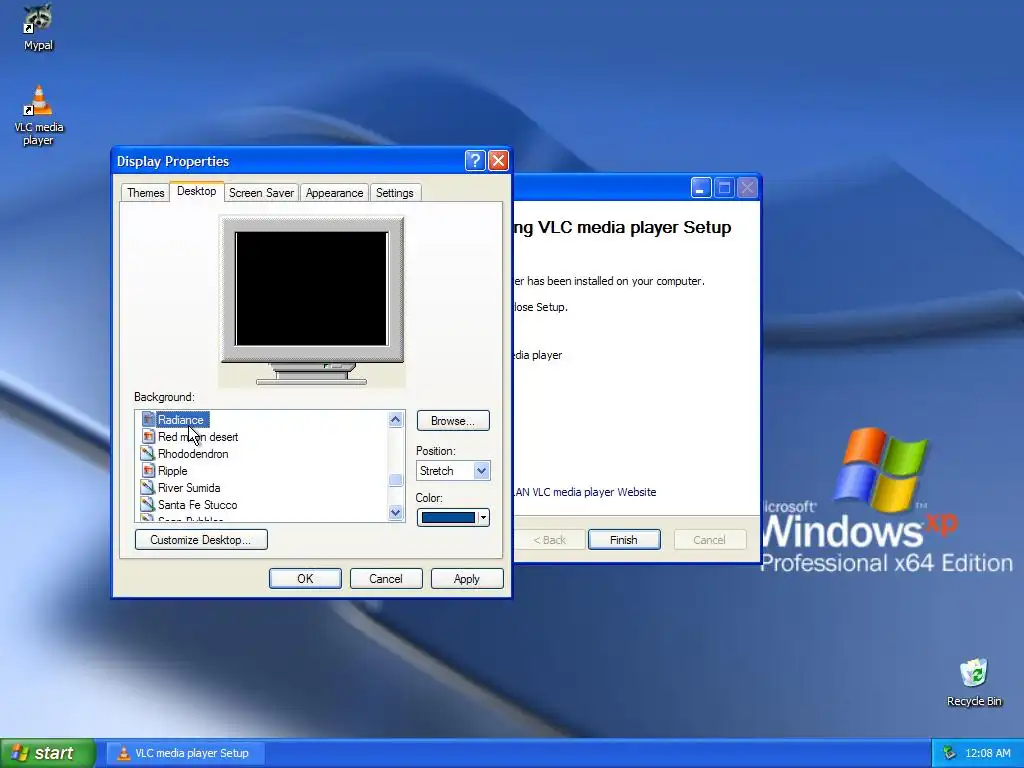Image resolution: width=1024 pixels, height=768 pixels.
Task: Click the background list scrollbar thumb
Action: click(395, 480)
